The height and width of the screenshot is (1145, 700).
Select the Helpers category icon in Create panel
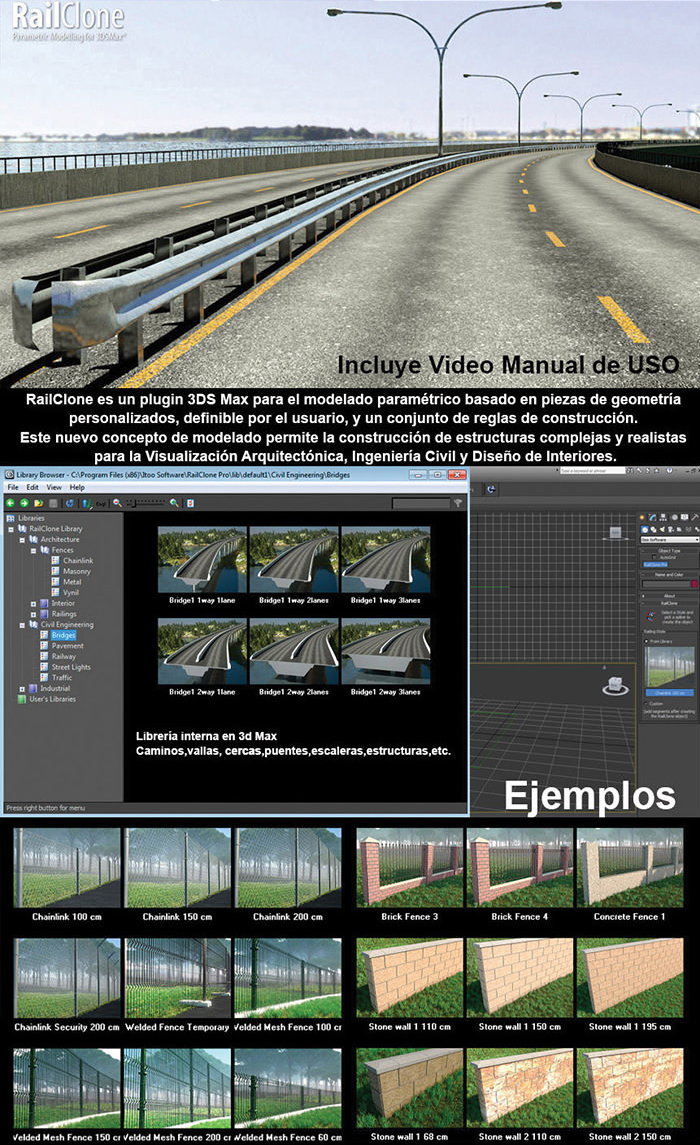pos(680,529)
